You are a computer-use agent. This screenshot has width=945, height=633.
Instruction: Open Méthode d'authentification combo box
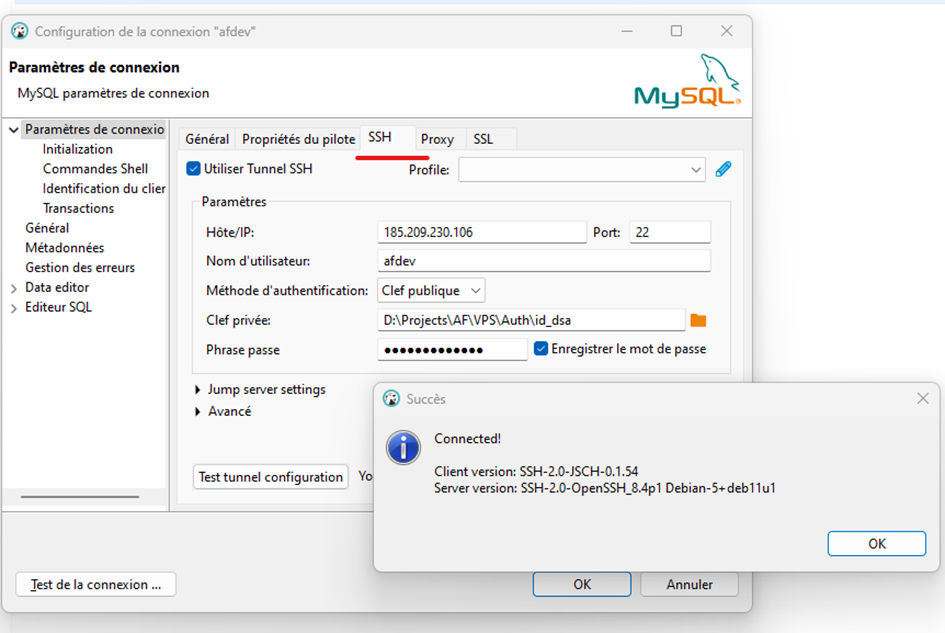(x=431, y=291)
